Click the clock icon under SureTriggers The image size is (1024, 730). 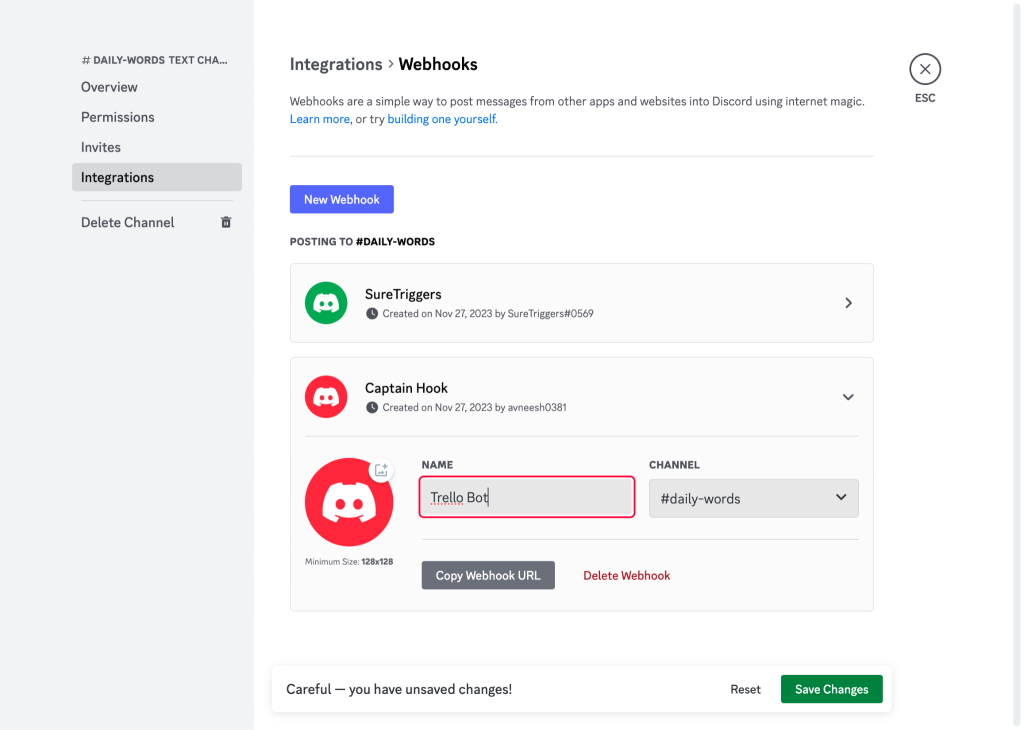pyautogui.click(x=372, y=311)
